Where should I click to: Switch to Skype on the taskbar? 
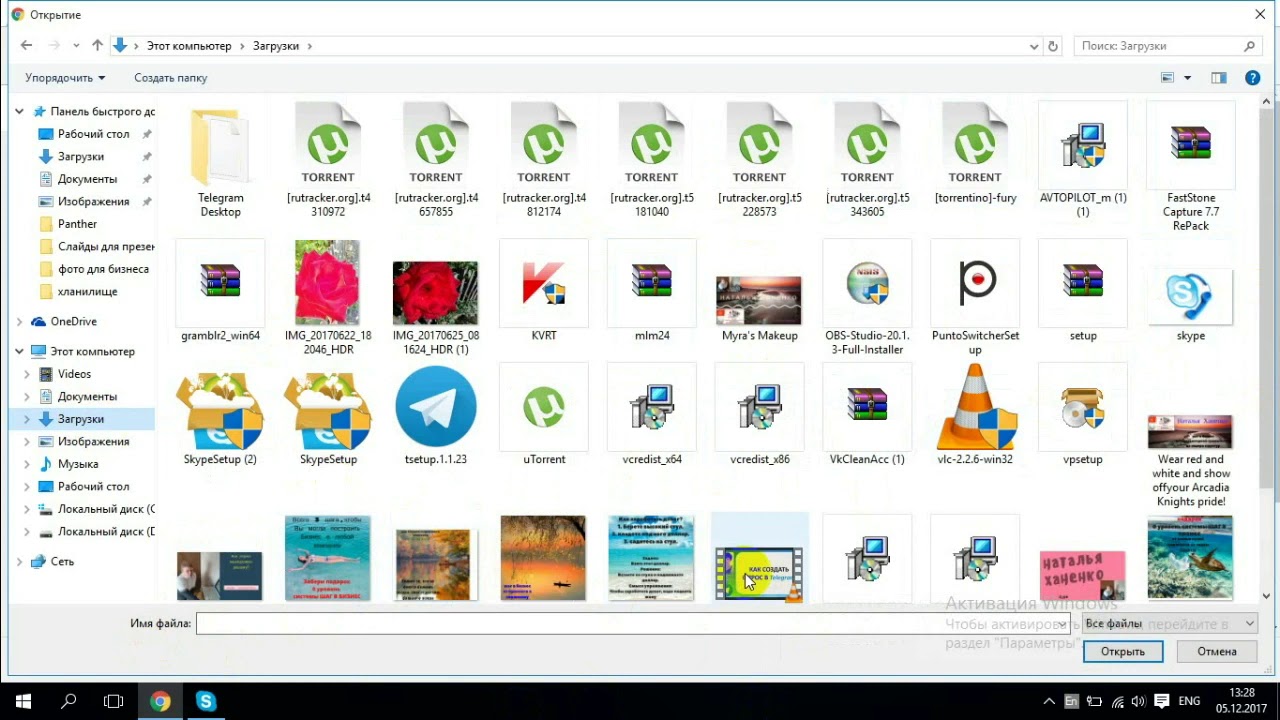(x=206, y=701)
